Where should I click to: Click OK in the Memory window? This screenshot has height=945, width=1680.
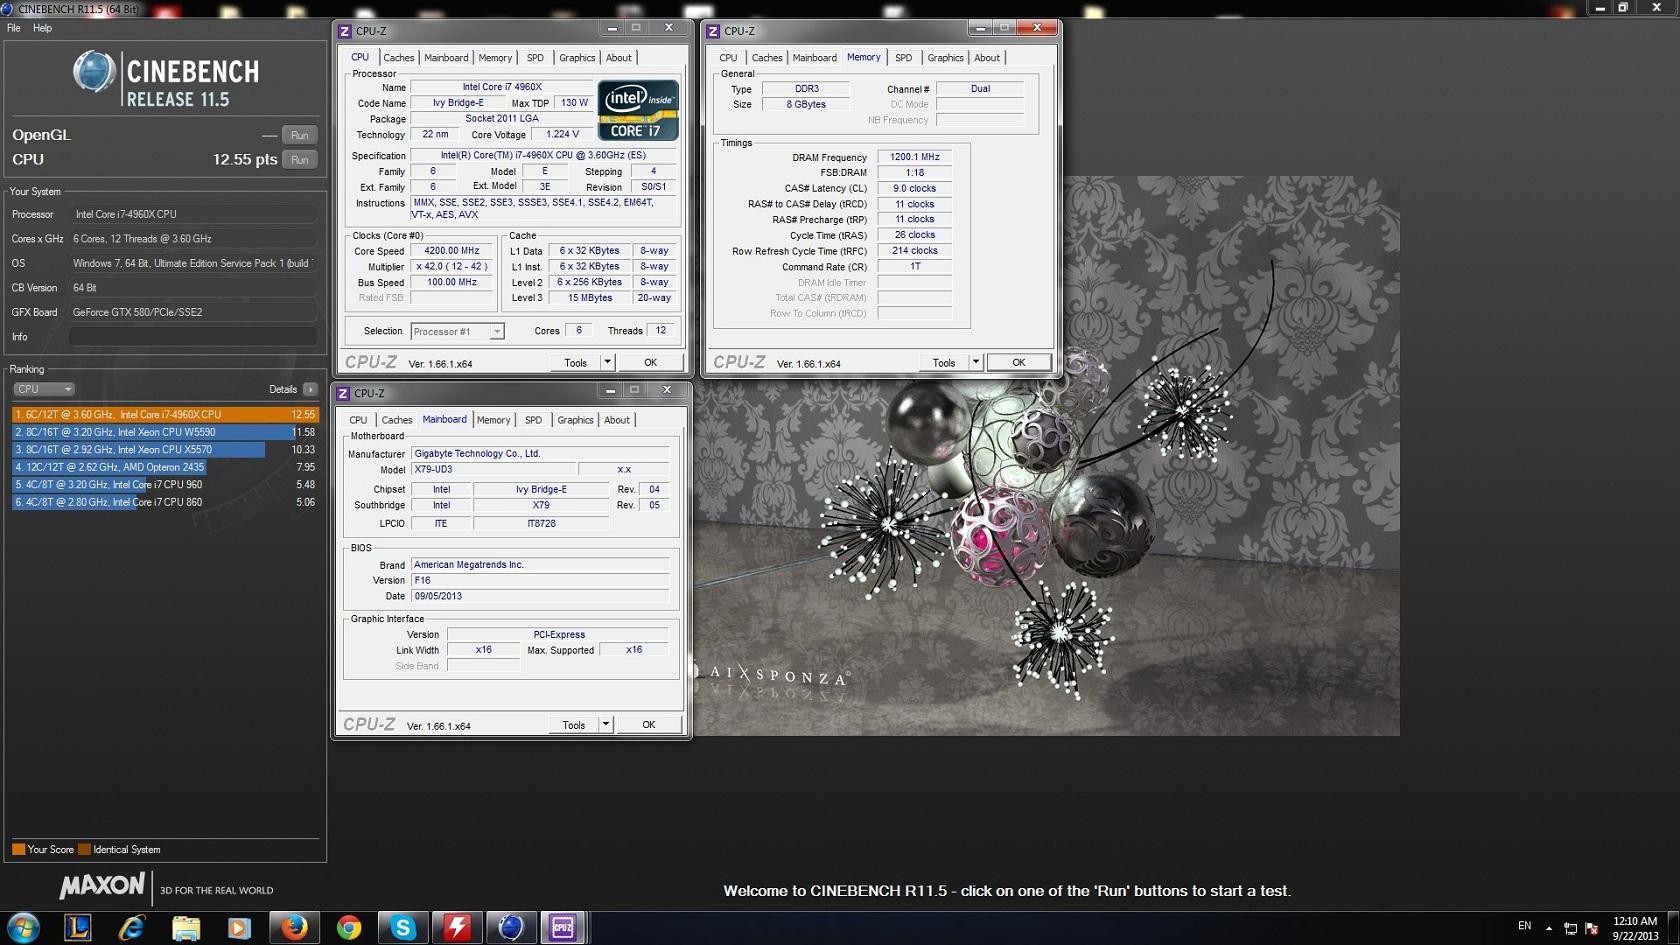tap(1018, 362)
